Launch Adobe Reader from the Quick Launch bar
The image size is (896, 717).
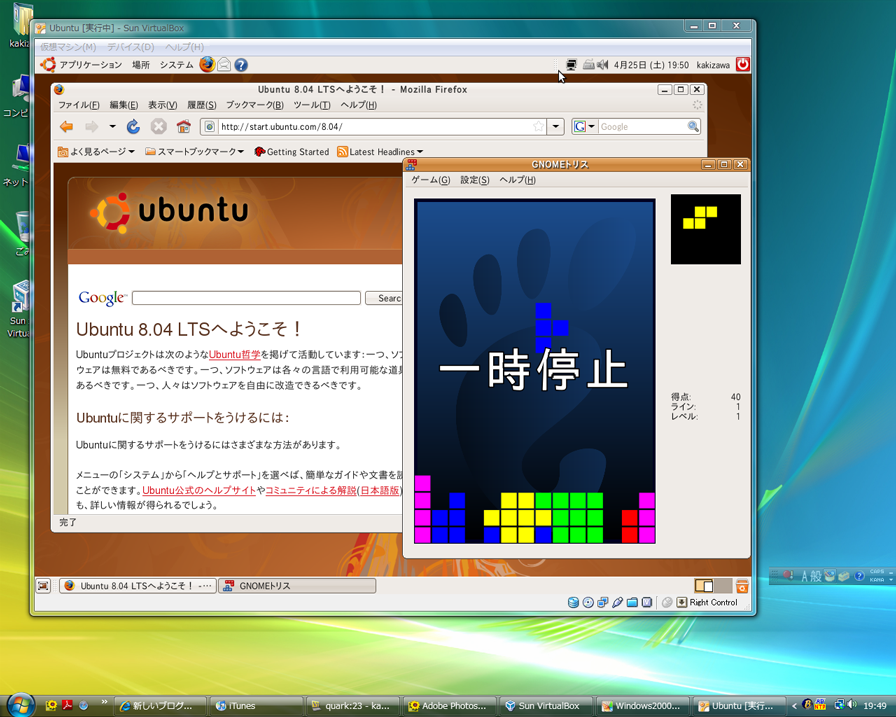tap(67, 706)
